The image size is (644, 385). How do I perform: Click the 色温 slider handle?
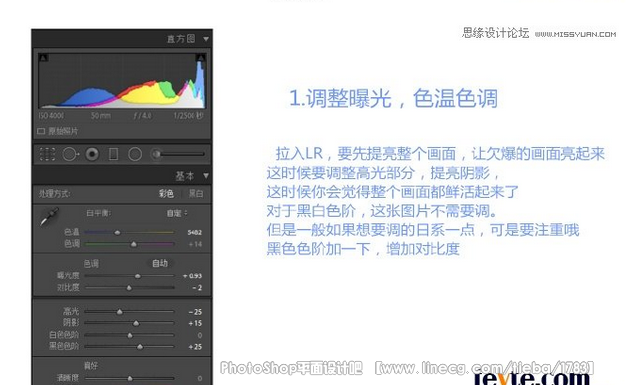117,233
